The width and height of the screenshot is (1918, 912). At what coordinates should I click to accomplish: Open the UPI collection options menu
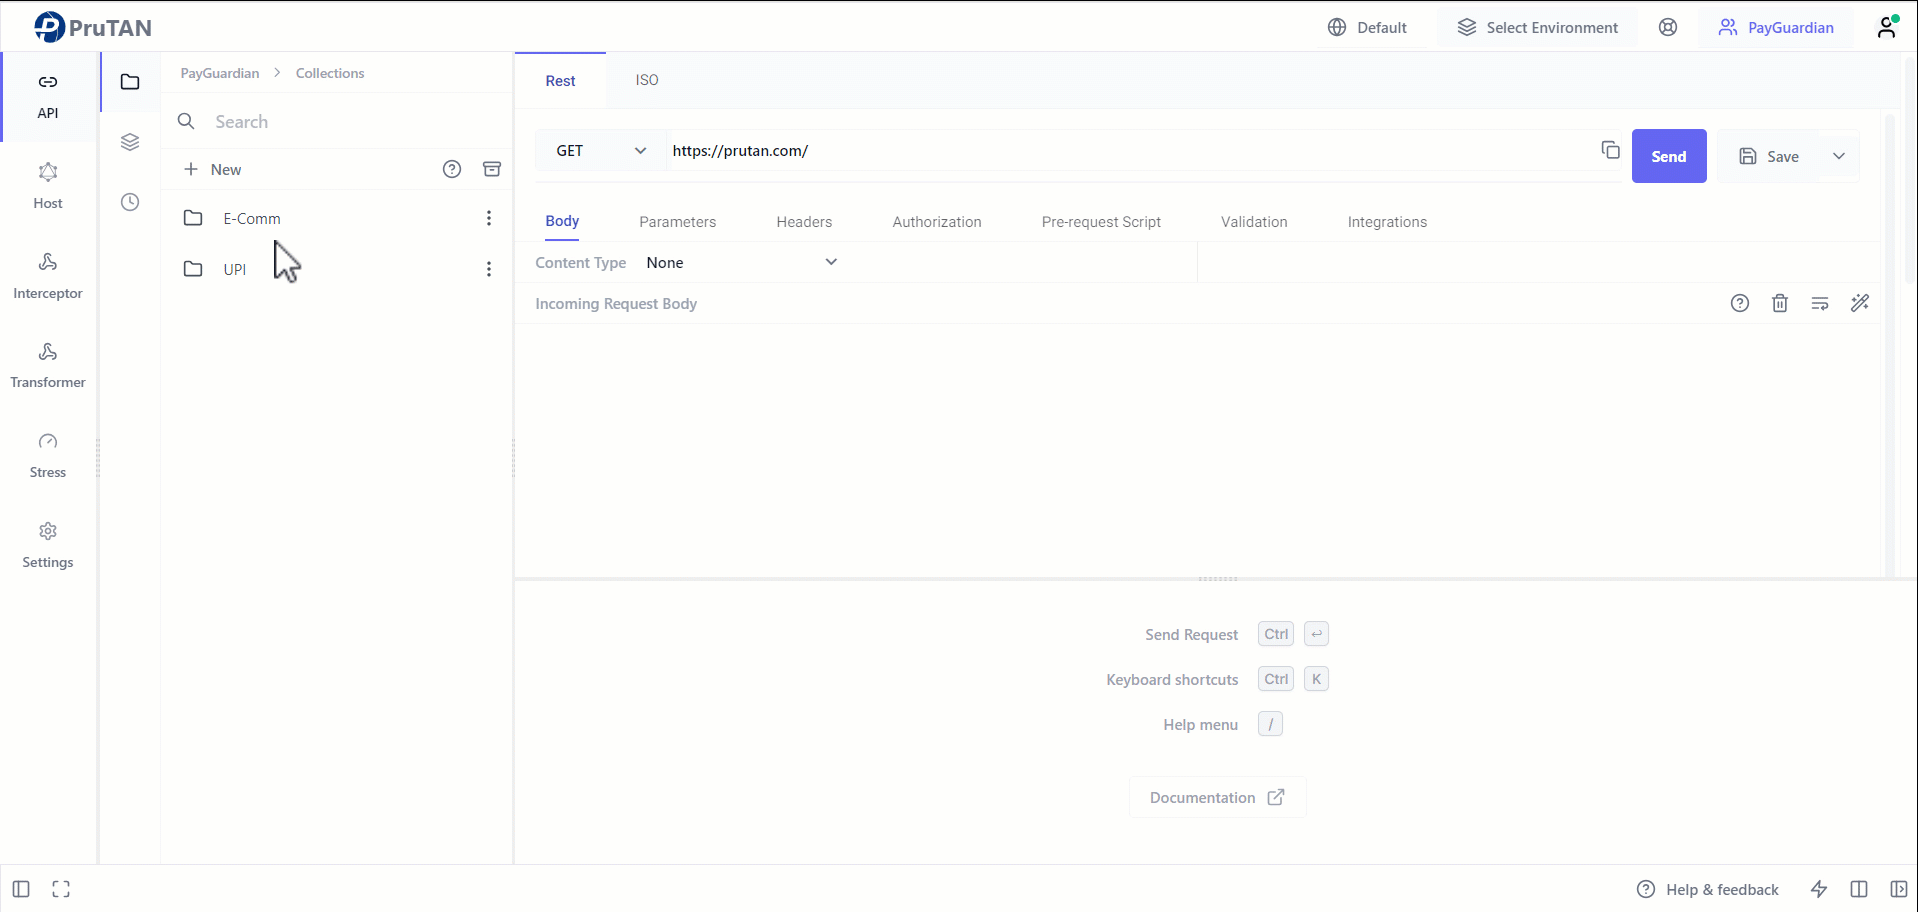(489, 269)
